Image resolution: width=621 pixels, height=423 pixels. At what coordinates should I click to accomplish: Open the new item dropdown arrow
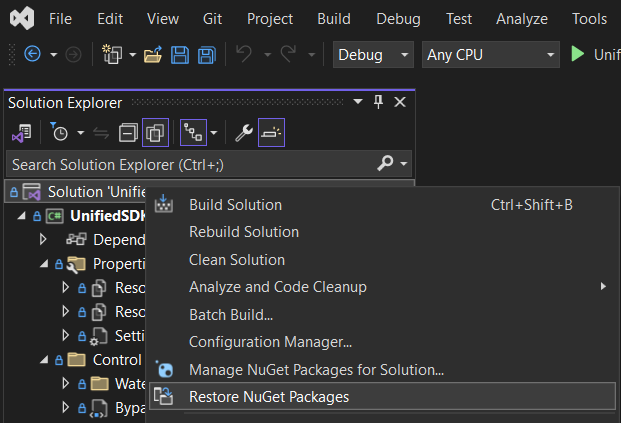133,55
